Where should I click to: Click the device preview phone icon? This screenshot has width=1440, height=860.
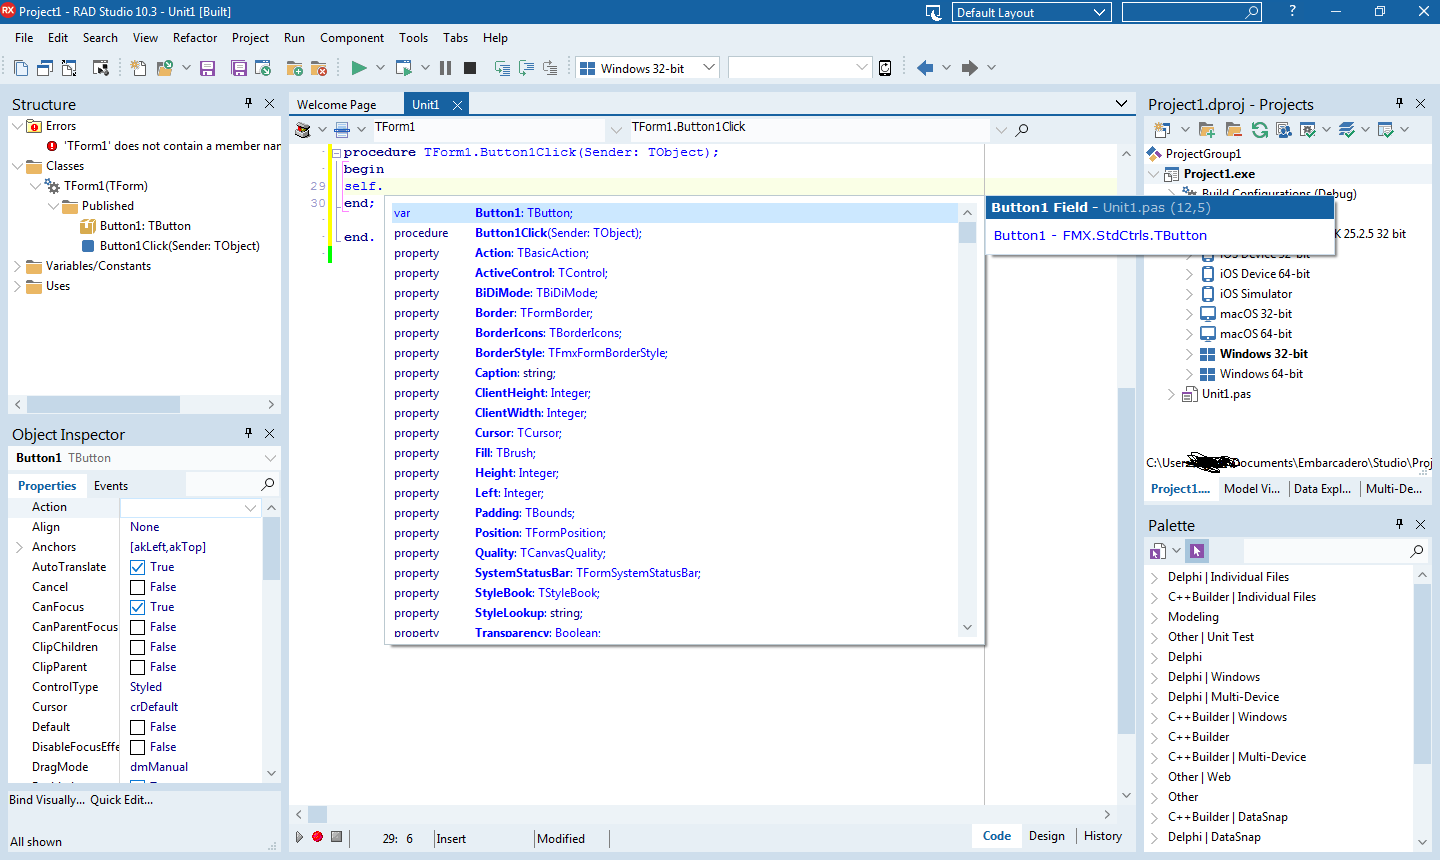pyautogui.click(x=885, y=68)
